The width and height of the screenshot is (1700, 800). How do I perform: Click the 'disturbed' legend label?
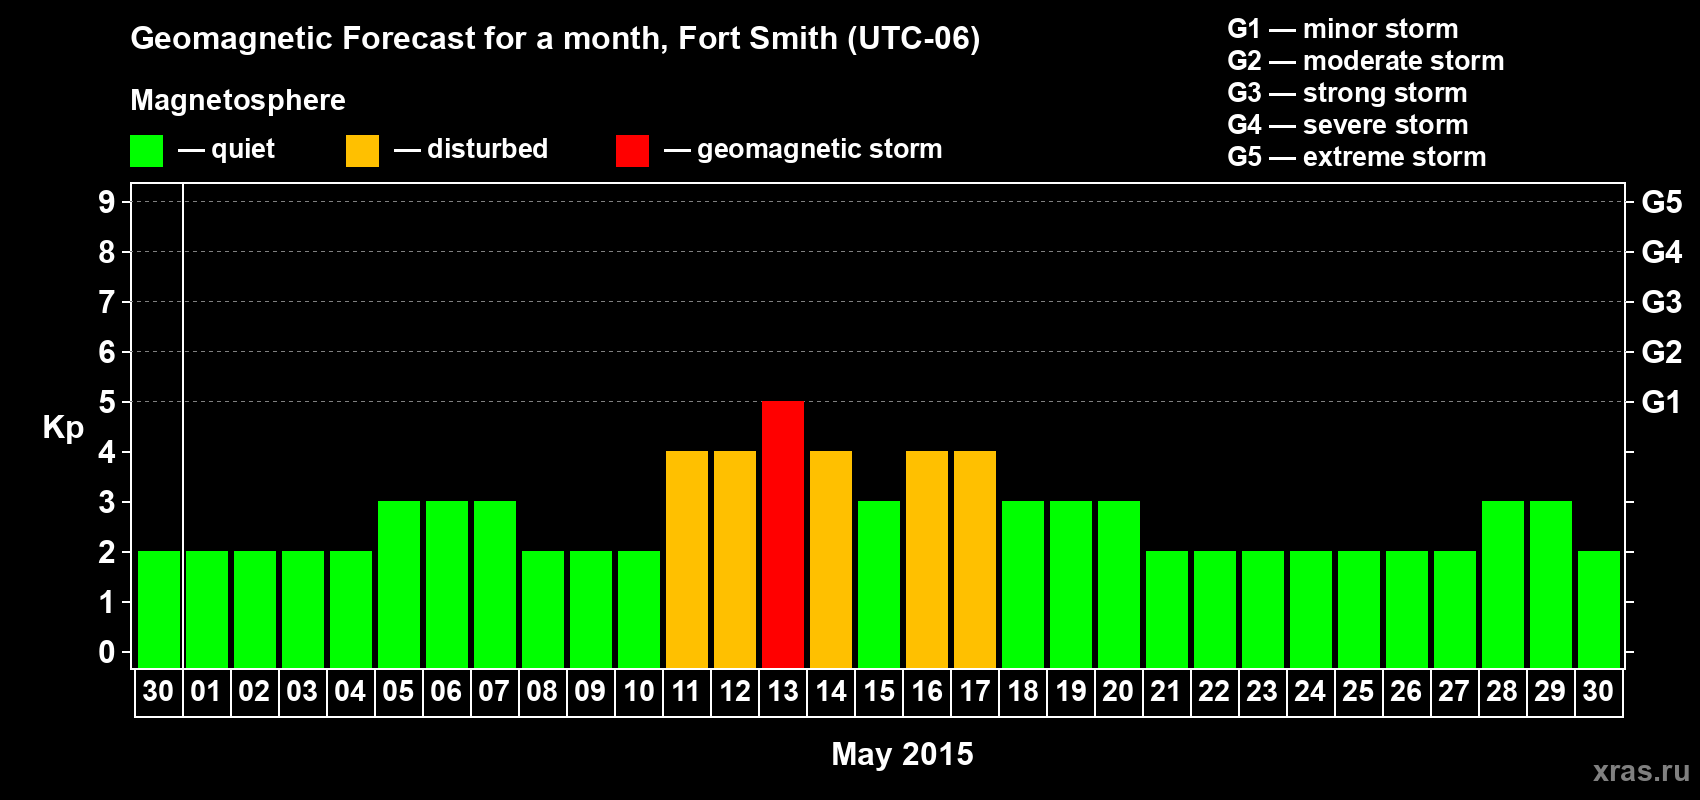[x=487, y=149]
